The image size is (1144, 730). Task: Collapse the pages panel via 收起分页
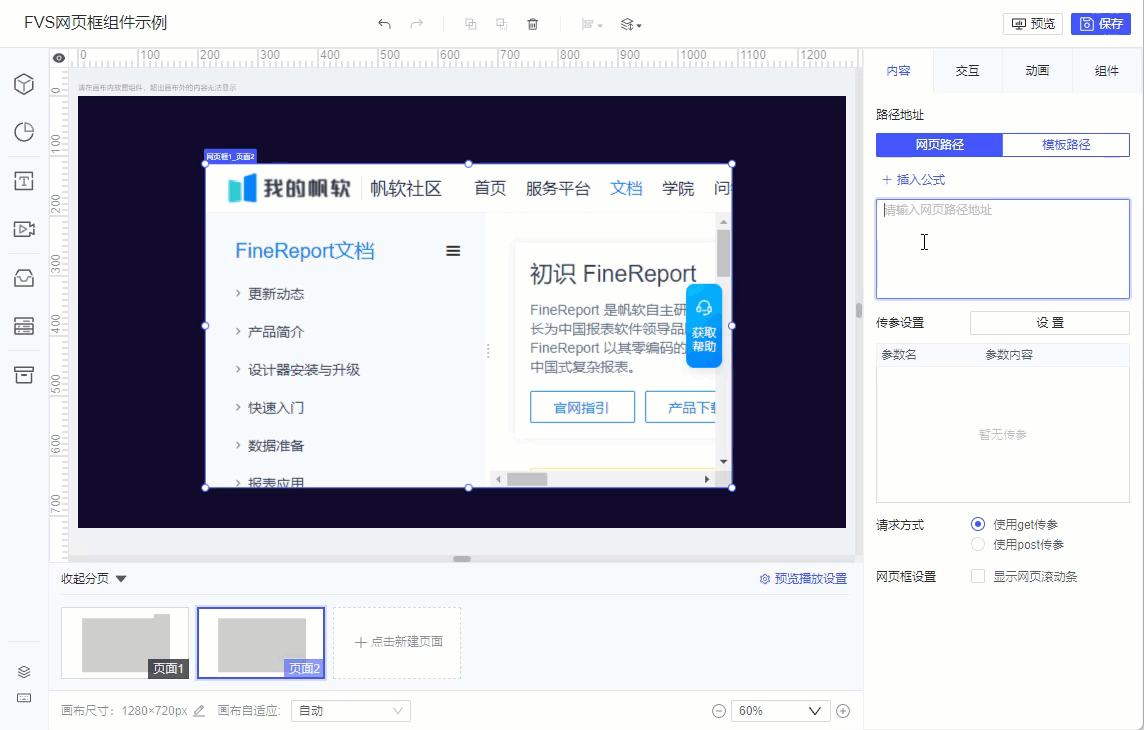point(93,578)
